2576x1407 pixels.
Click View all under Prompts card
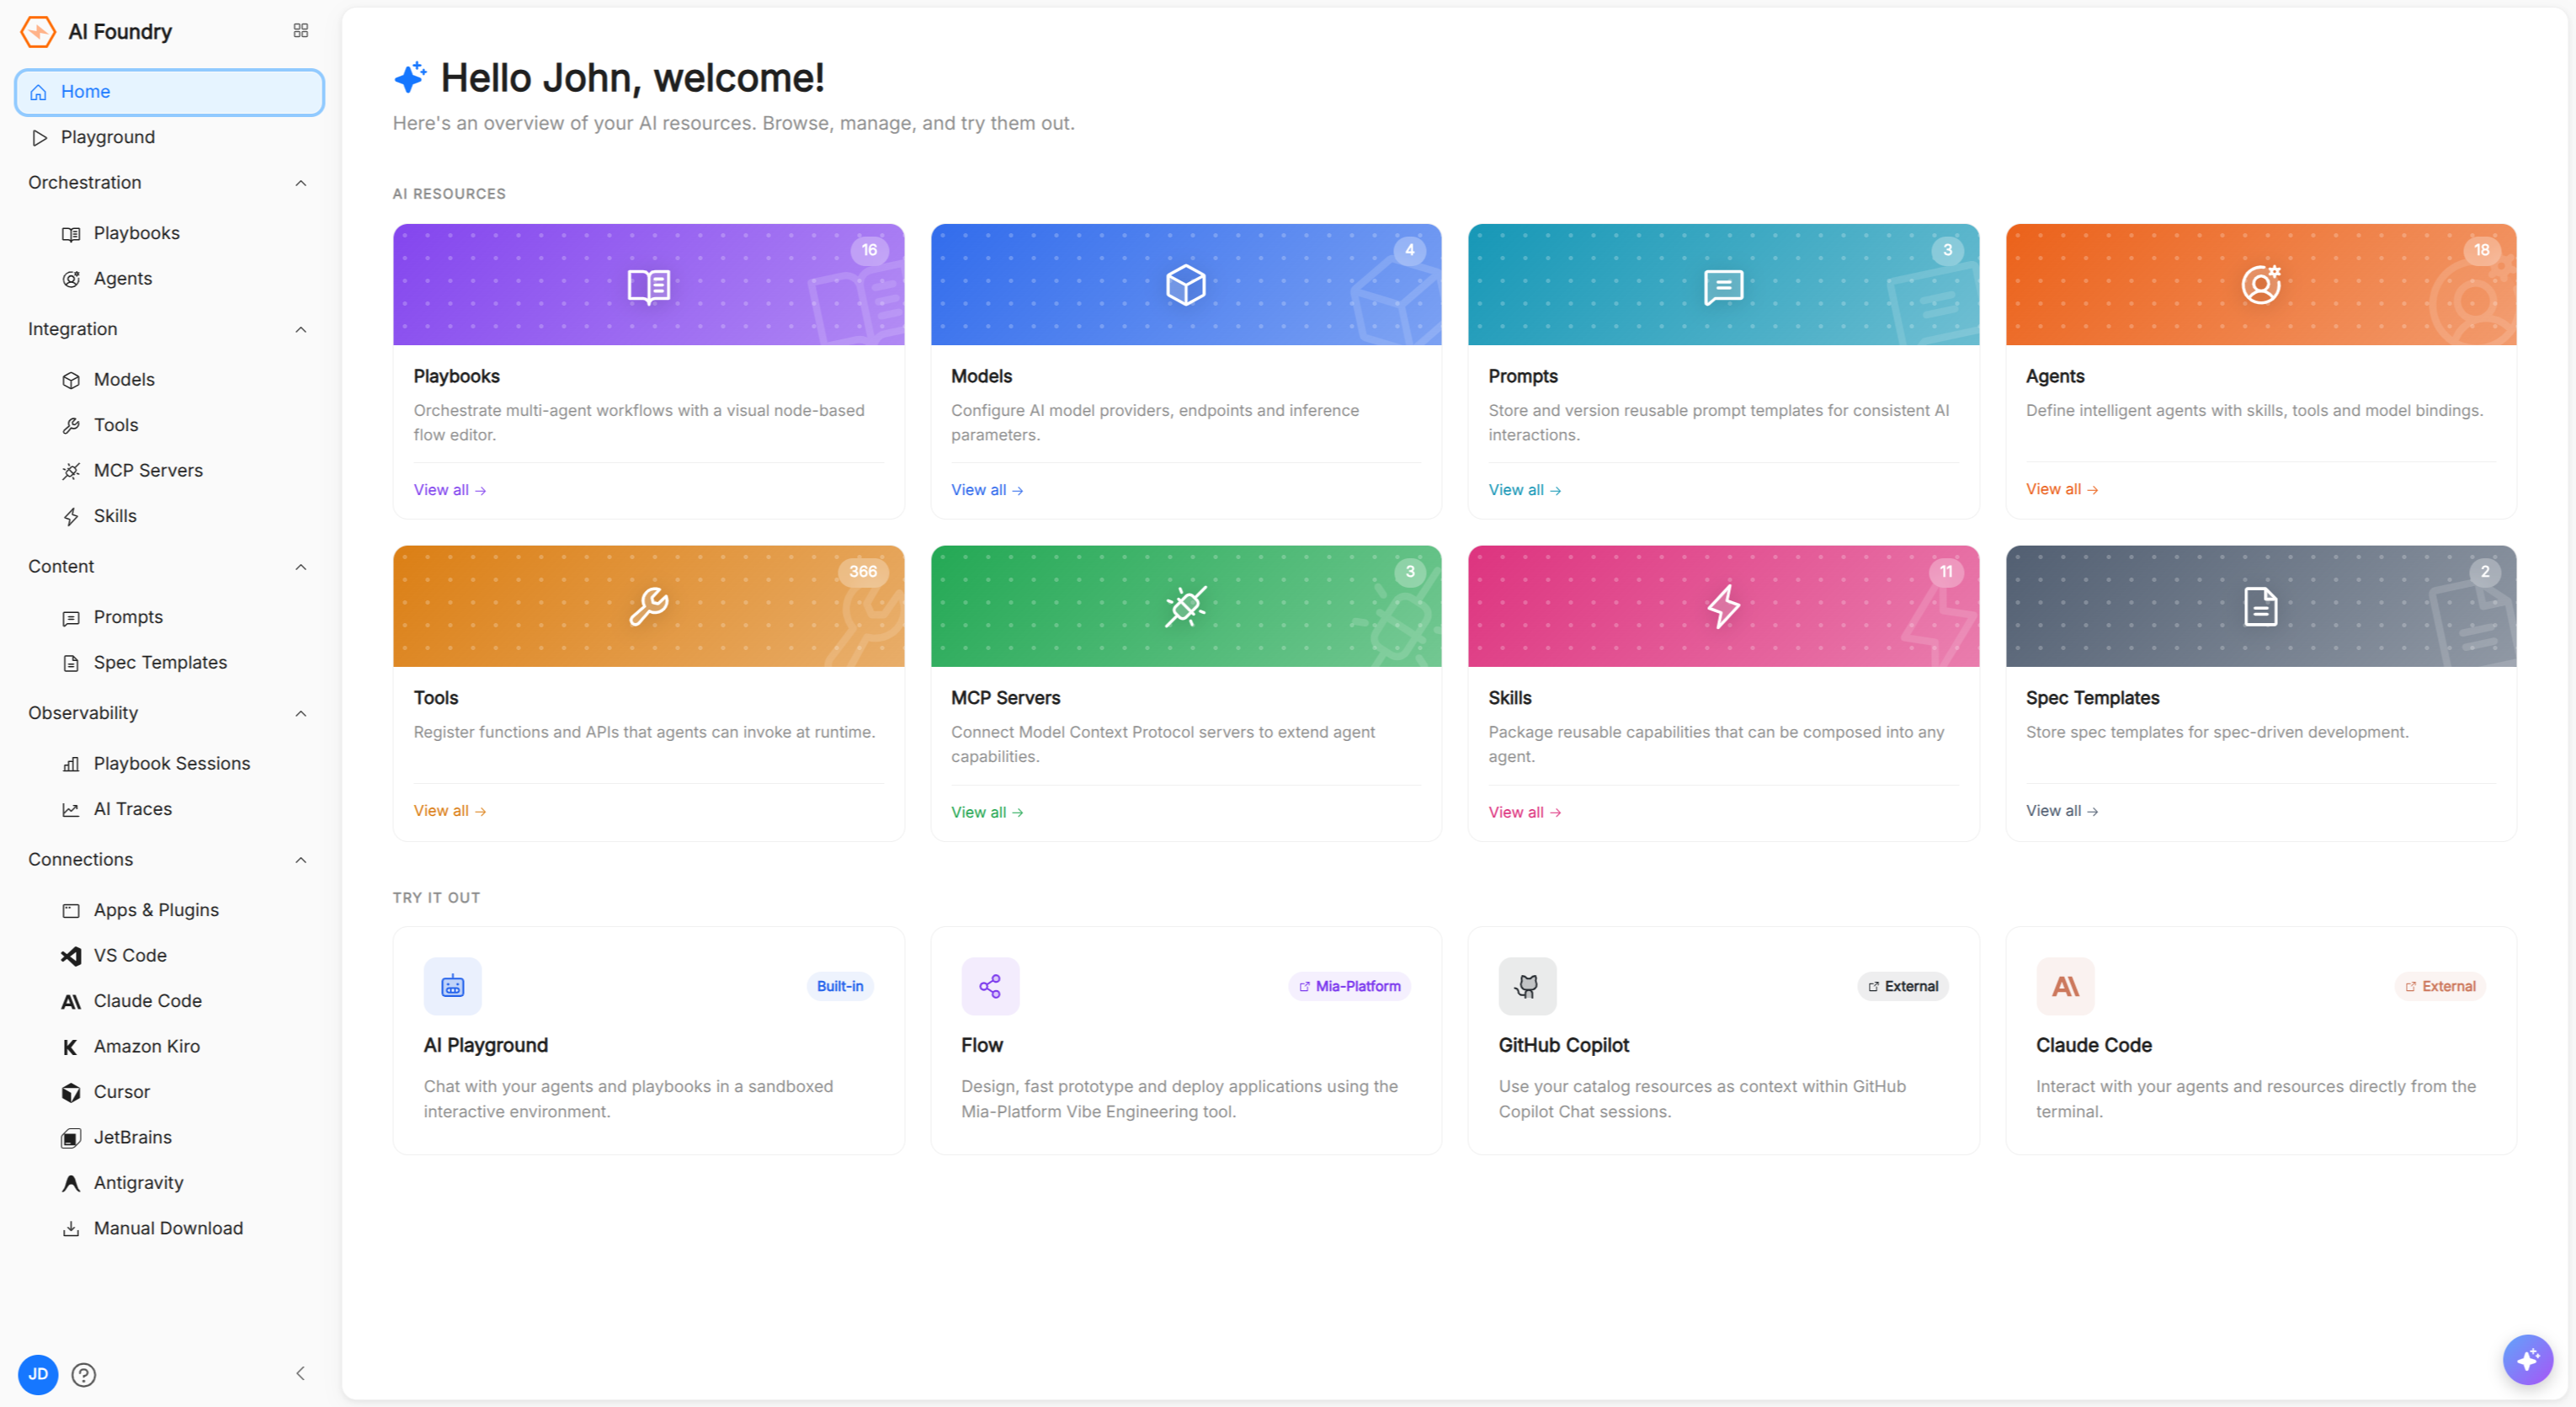coord(1525,490)
